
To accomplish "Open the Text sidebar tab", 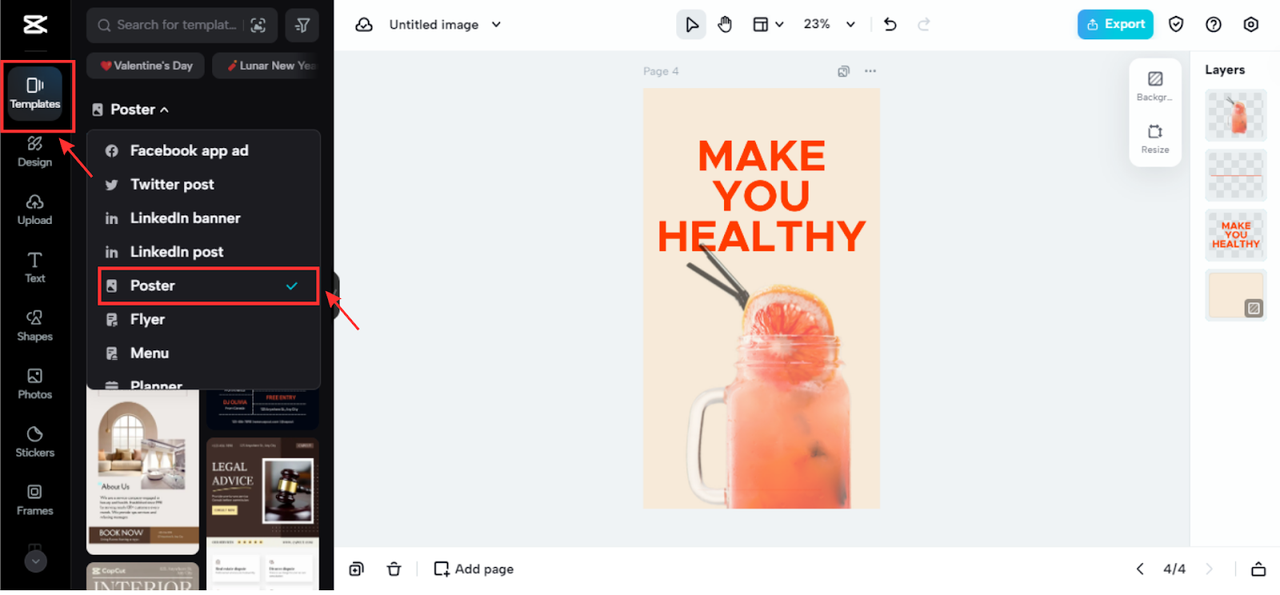I will (35, 268).
